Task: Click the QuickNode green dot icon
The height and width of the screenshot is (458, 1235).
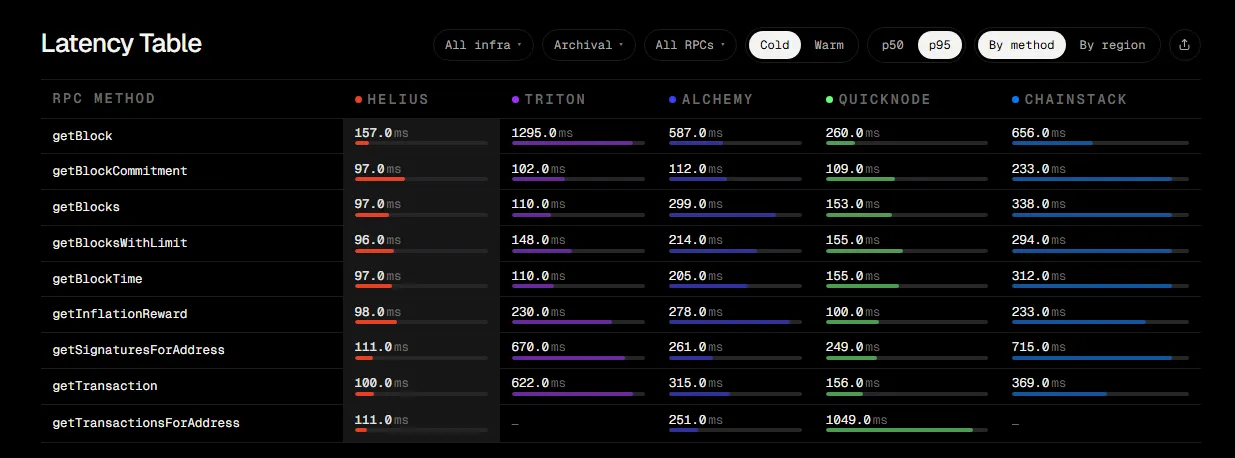Action: coord(829,100)
